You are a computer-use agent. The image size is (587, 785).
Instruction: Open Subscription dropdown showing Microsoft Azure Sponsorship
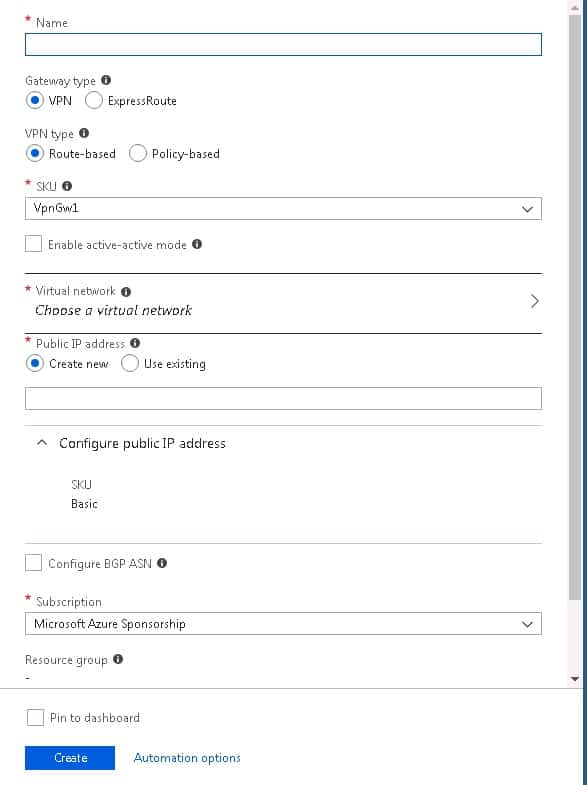283,623
